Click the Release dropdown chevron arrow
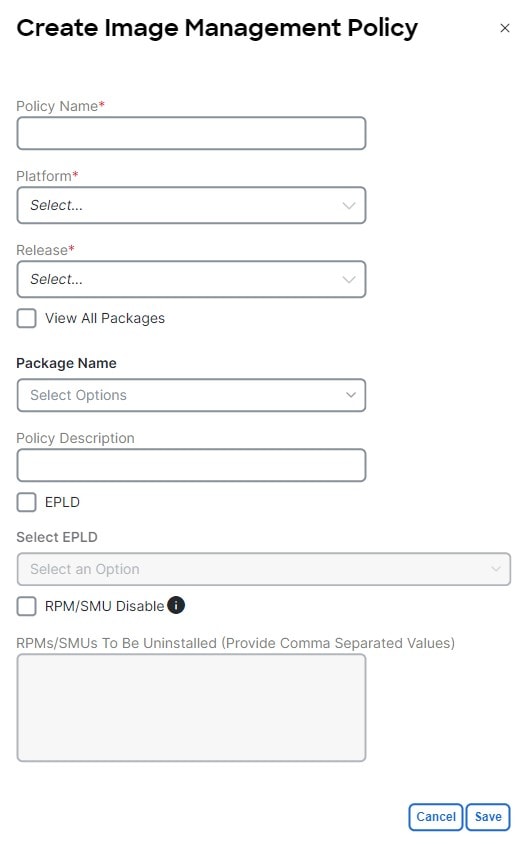The image size is (528, 847). click(x=349, y=279)
